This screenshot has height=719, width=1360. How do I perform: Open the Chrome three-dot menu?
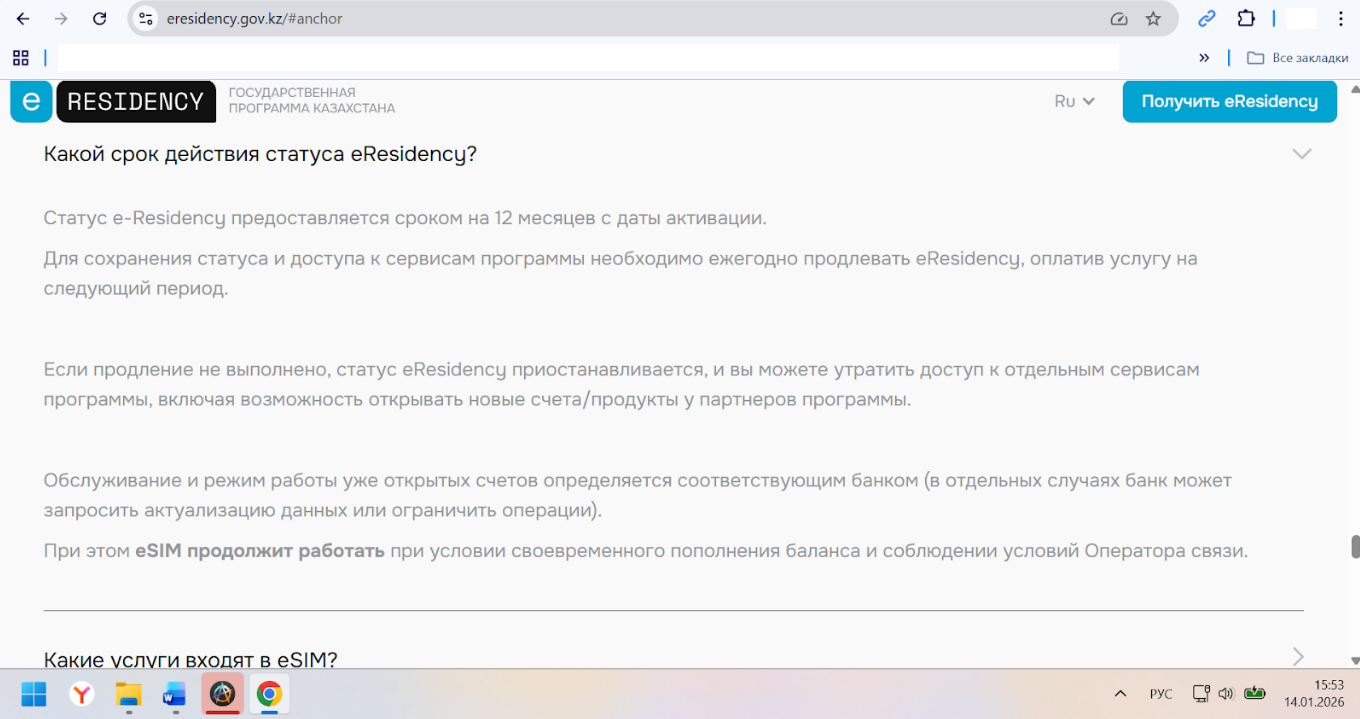tap(1340, 18)
